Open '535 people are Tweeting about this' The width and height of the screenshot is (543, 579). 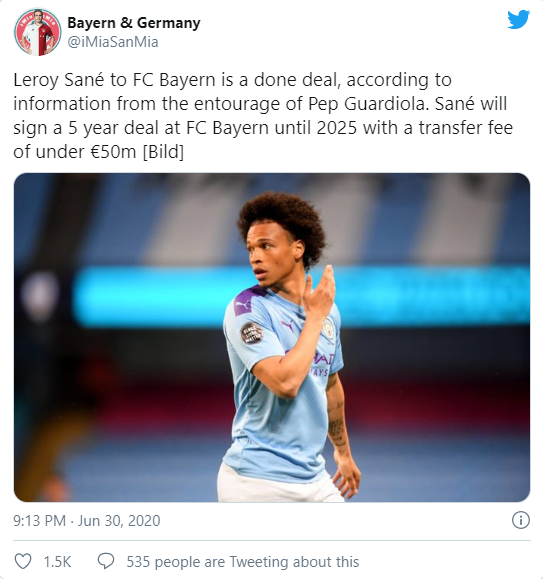pos(243,562)
